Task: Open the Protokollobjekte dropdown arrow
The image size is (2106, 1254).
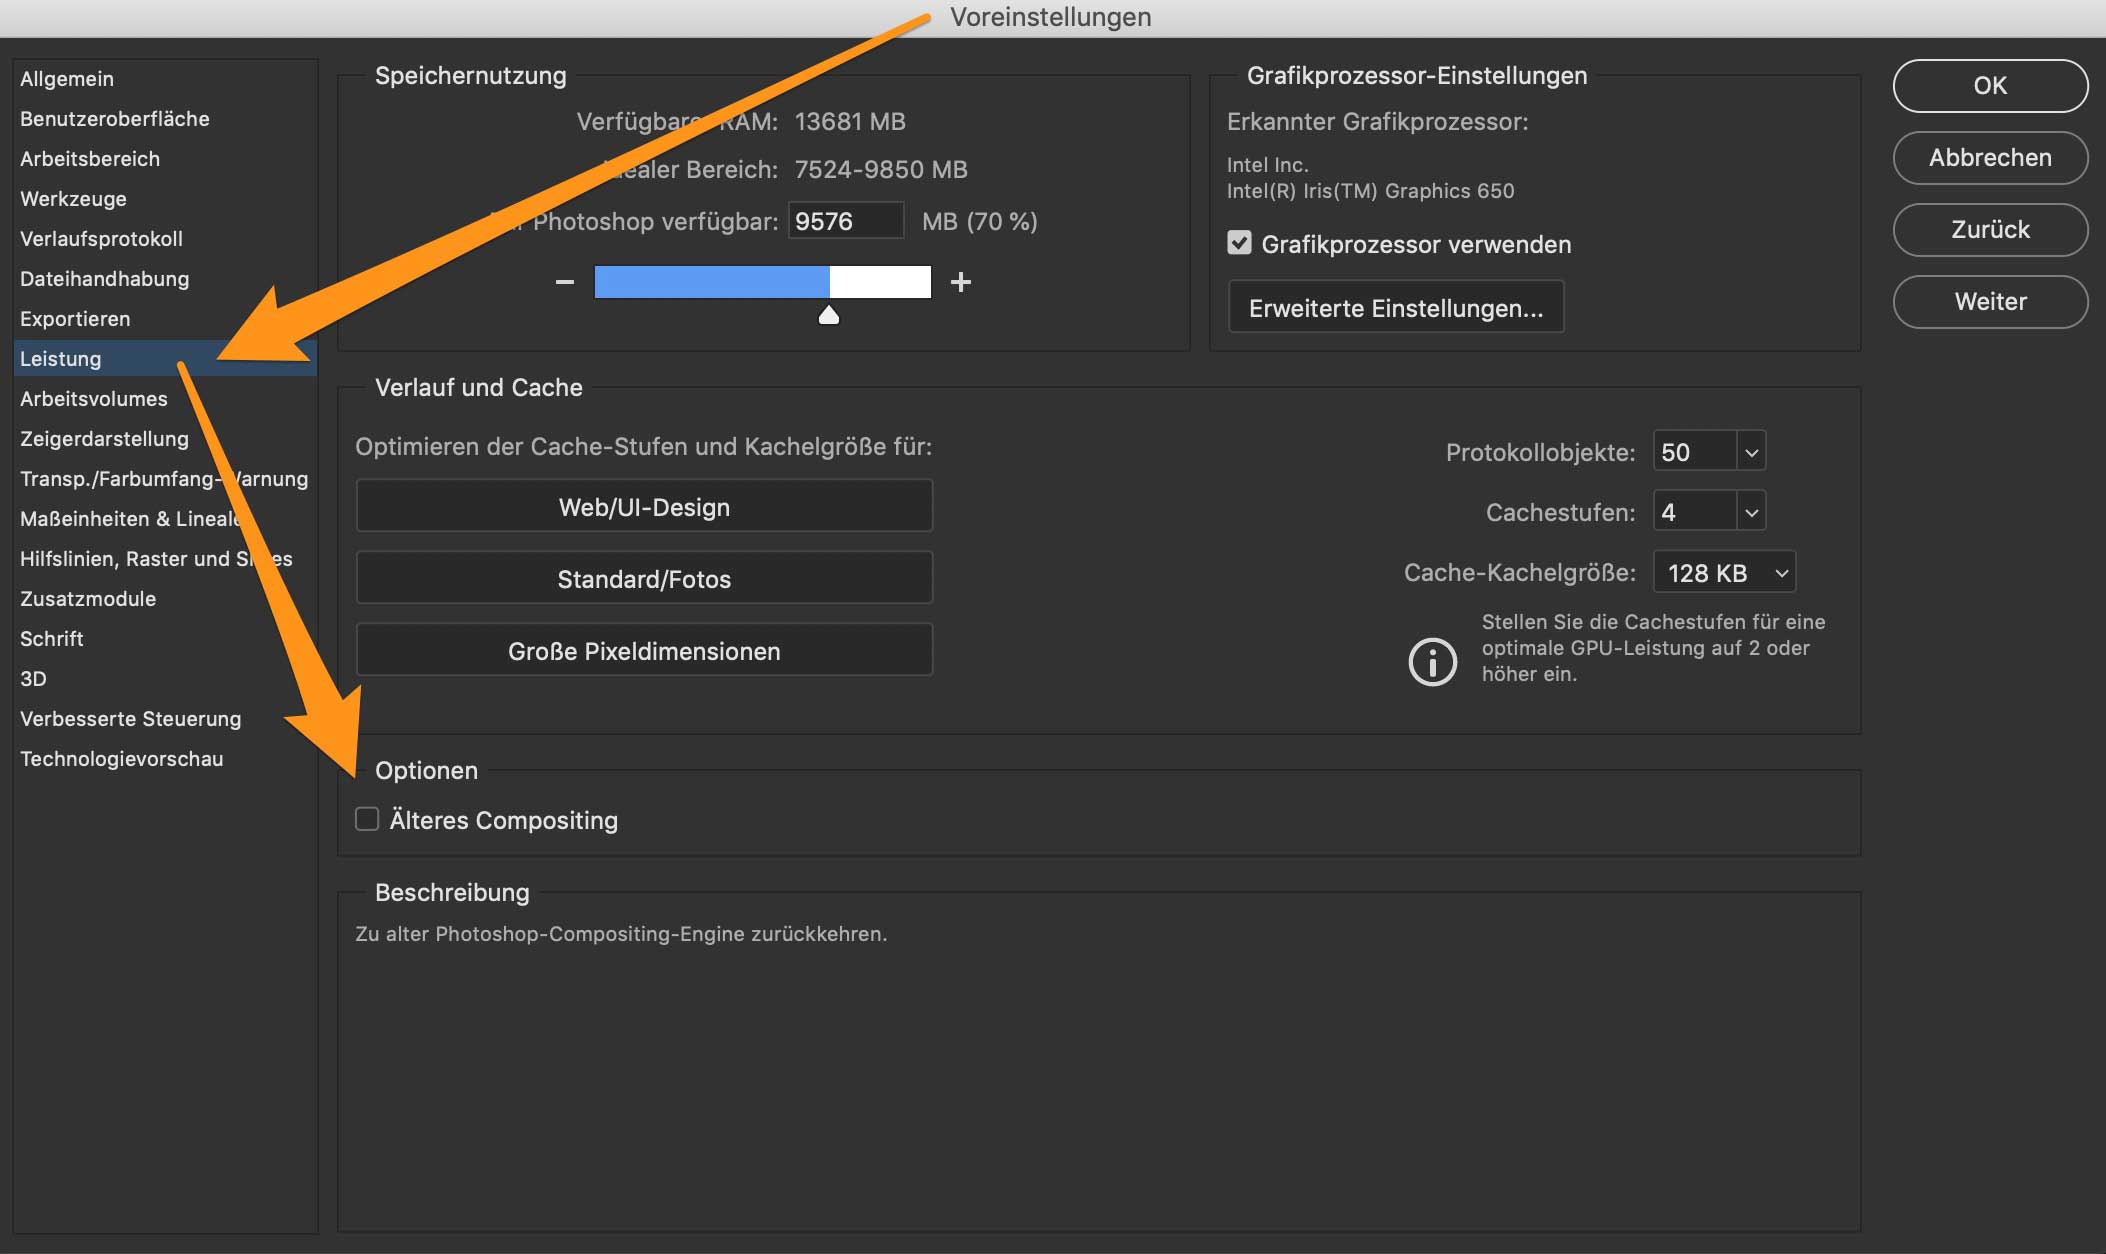Action: 1751,452
